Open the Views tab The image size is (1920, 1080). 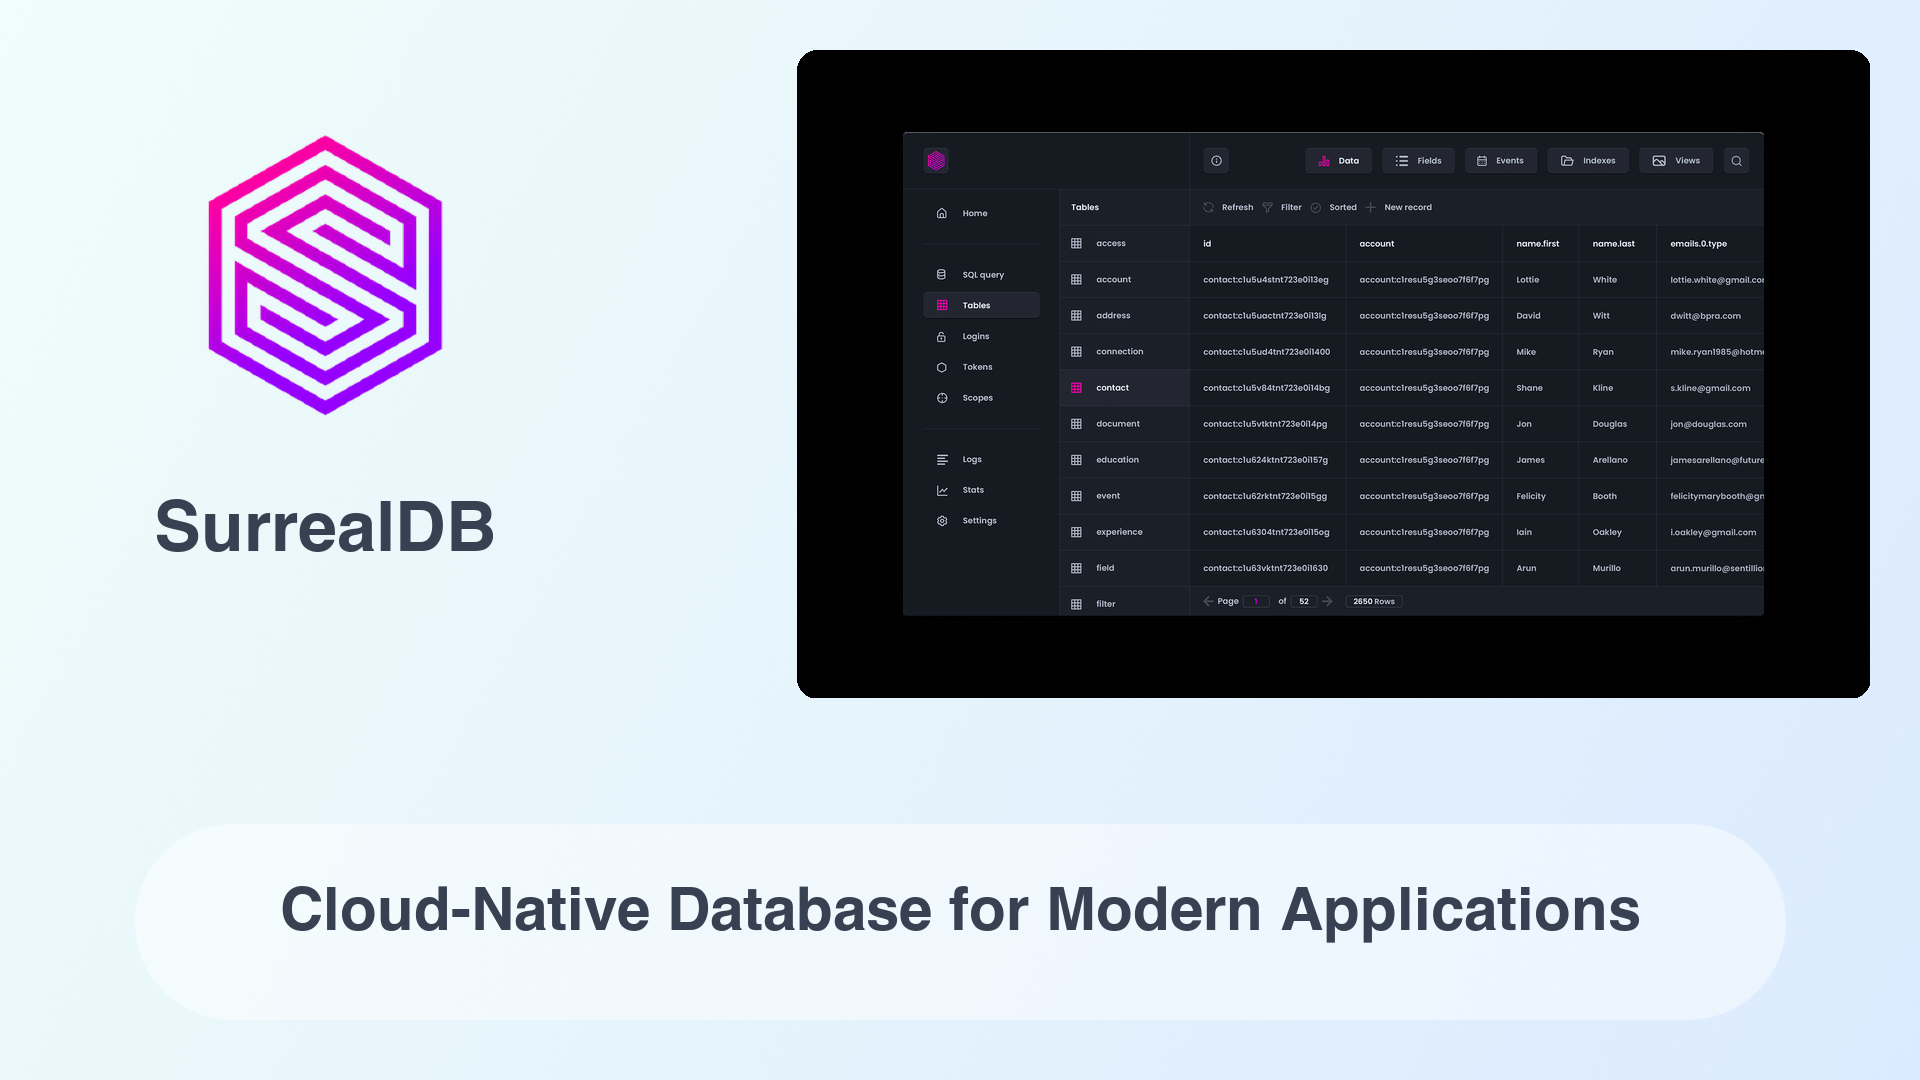tap(1676, 160)
